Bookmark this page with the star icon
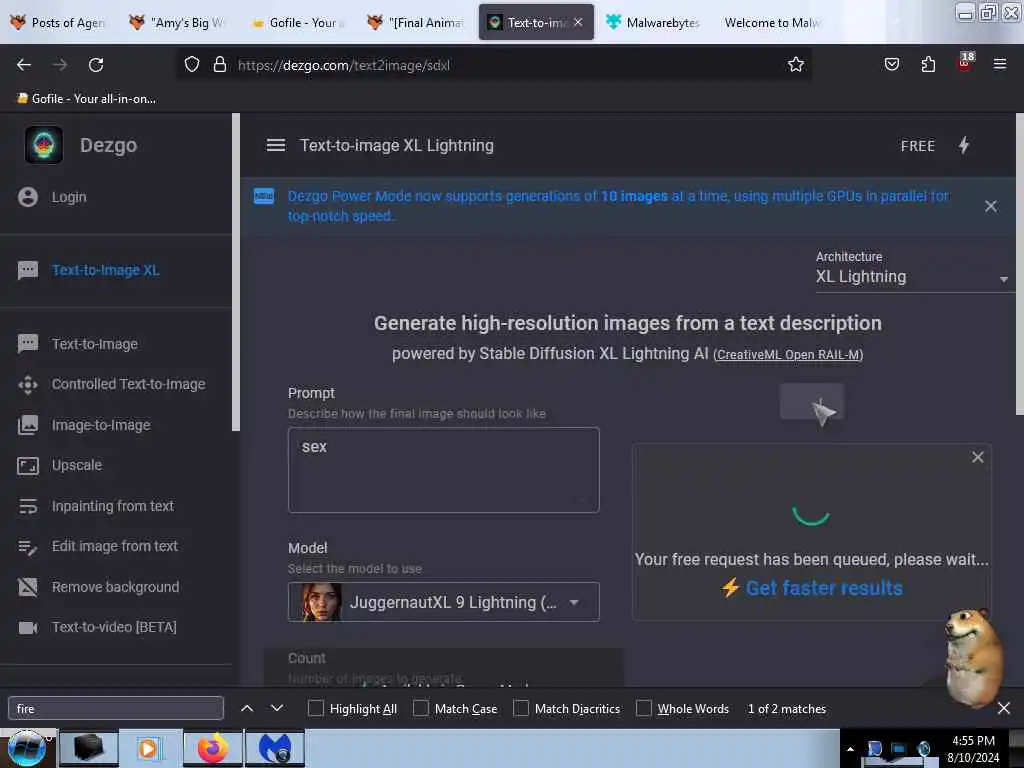The width and height of the screenshot is (1024, 768). coord(795,65)
